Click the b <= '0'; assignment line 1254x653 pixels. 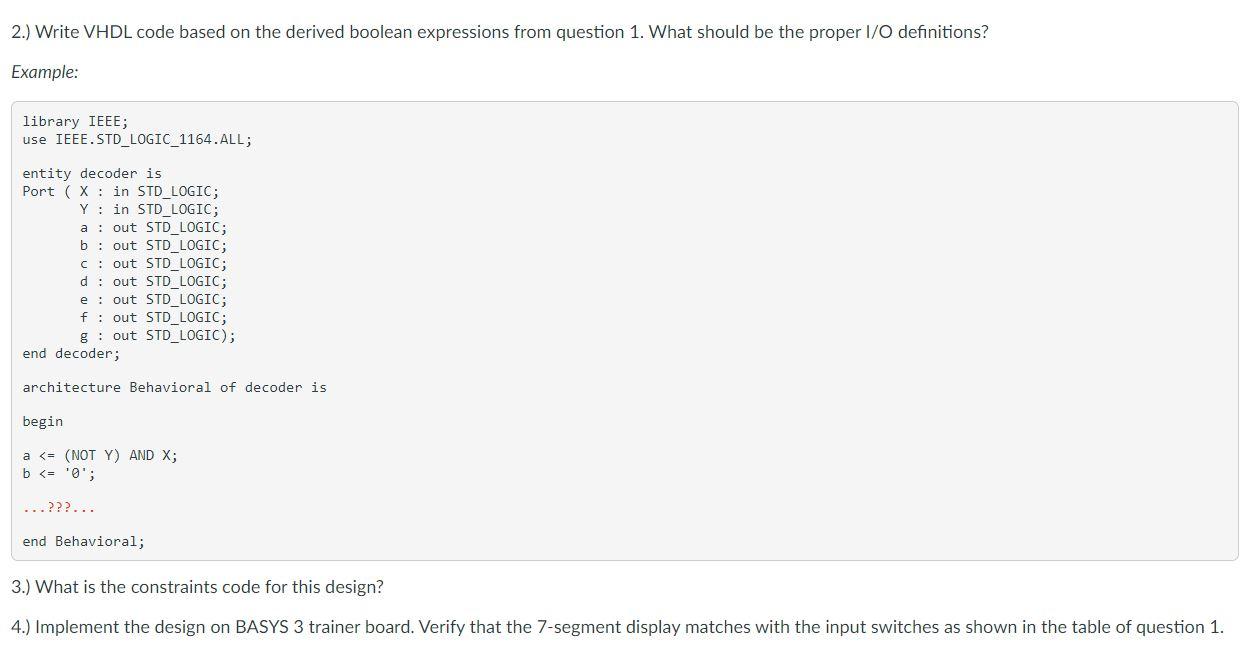59,473
